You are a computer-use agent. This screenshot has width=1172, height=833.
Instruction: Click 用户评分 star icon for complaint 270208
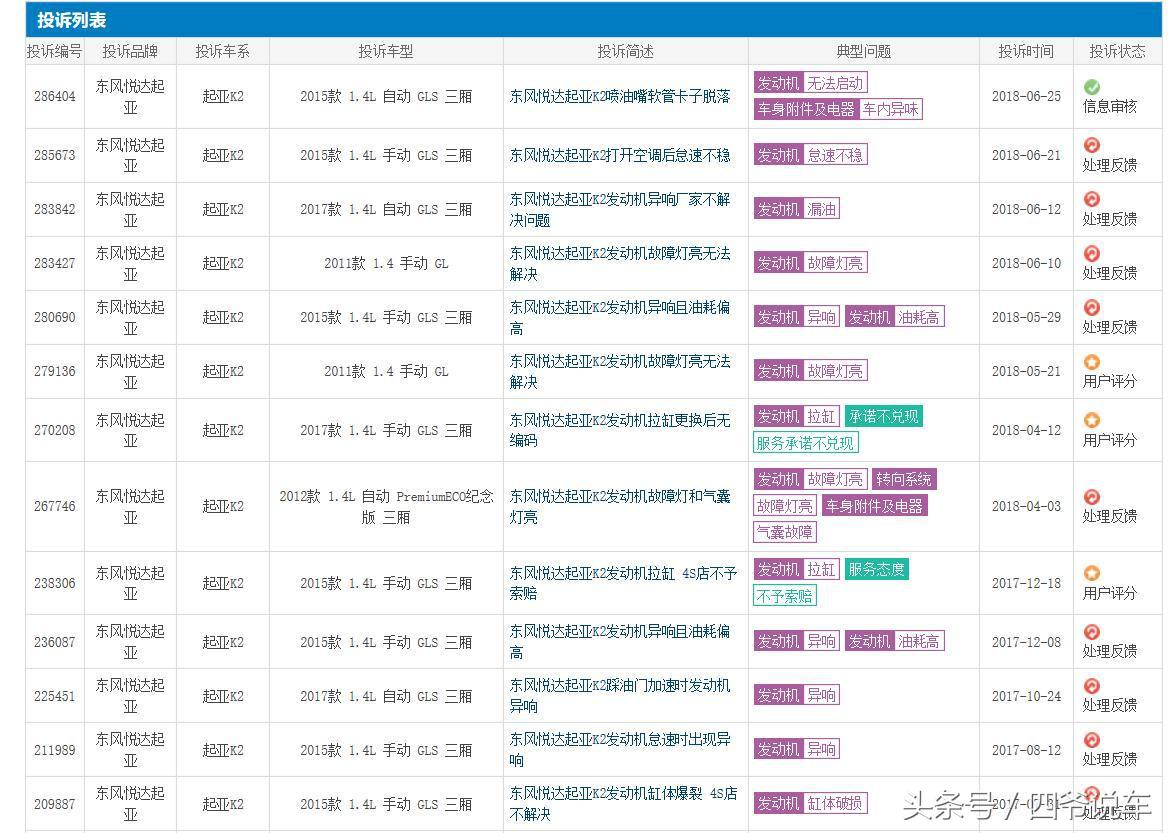coord(1090,421)
